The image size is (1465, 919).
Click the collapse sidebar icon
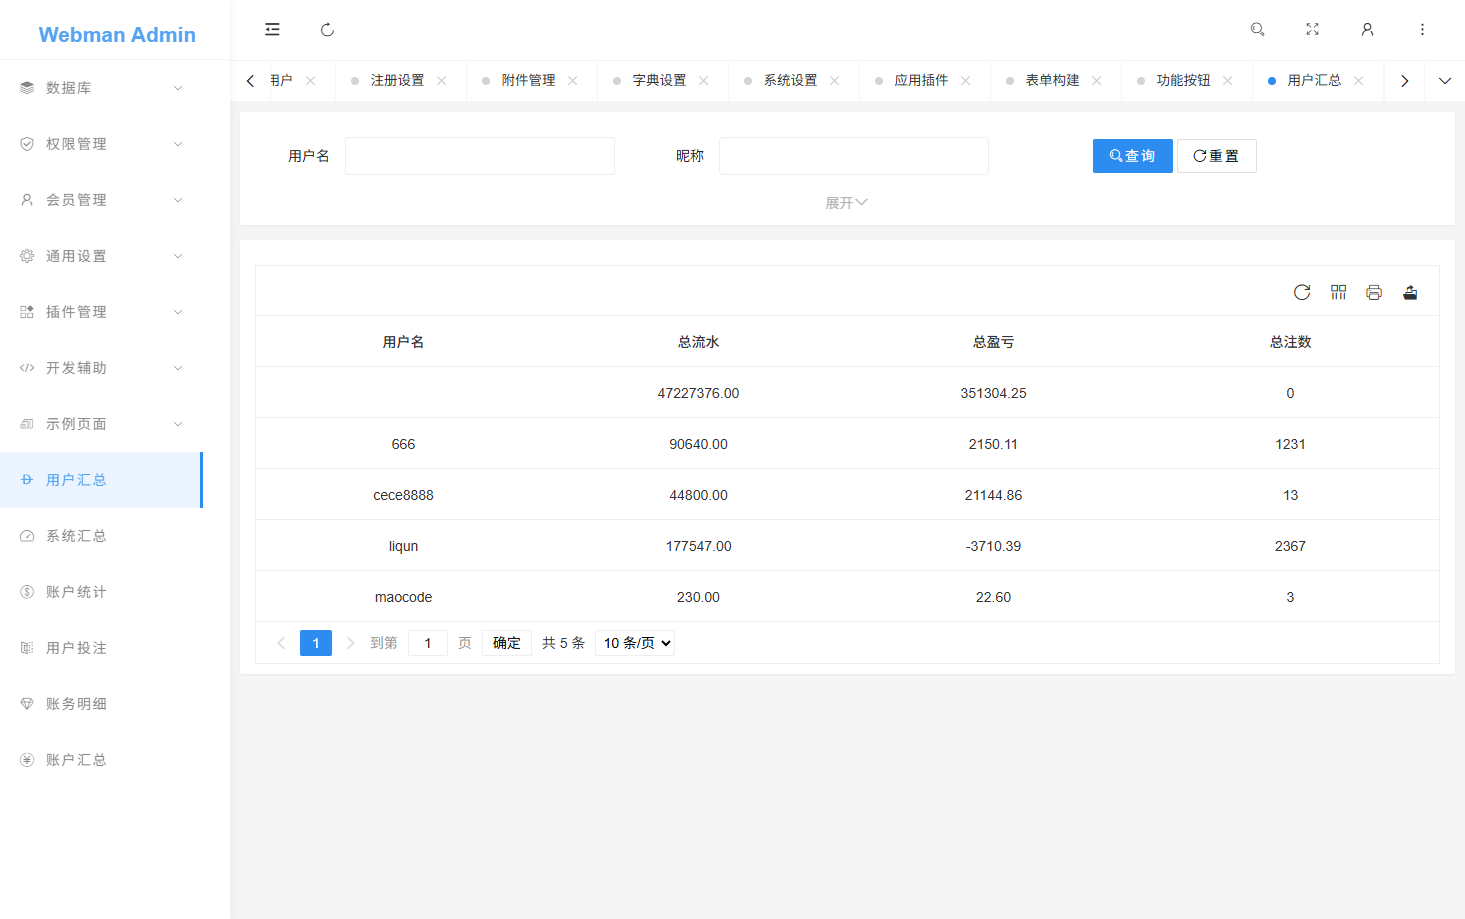(x=272, y=29)
